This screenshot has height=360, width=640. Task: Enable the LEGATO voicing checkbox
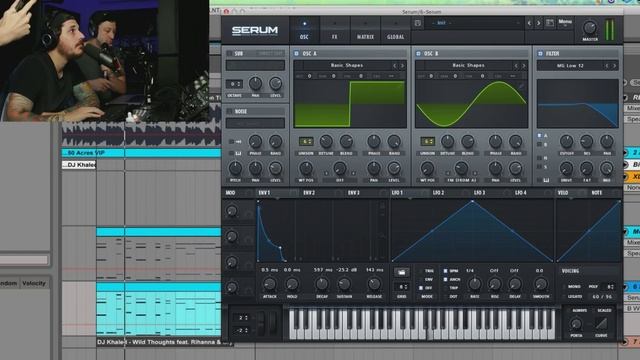point(564,296)
